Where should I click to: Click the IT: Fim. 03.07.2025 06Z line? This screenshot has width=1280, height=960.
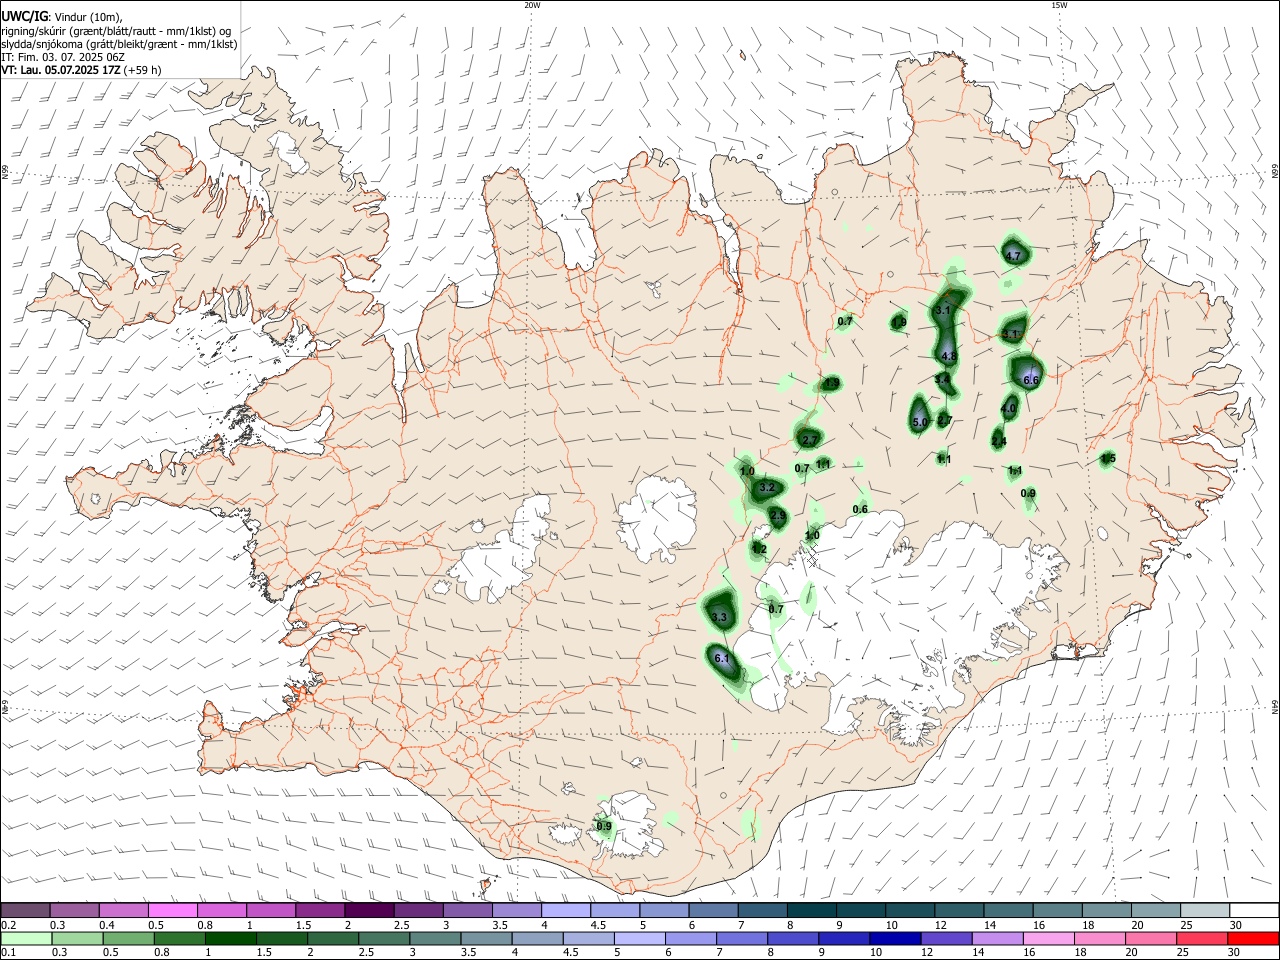point(63,57)
